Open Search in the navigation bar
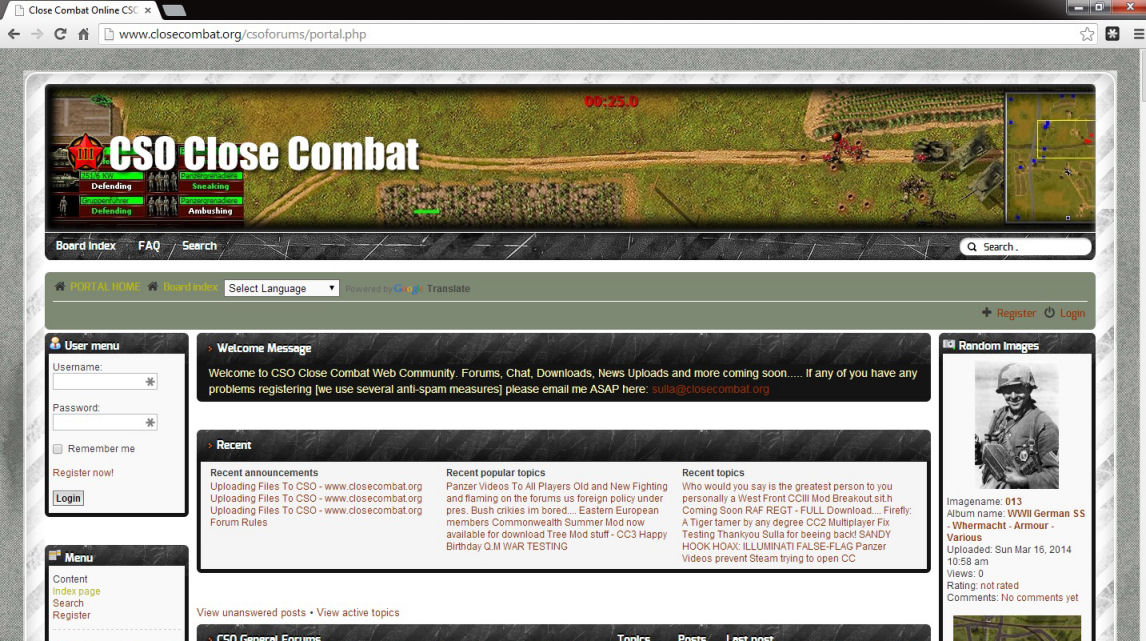Viewport: 1146px width, 641px height. (199, 246)
